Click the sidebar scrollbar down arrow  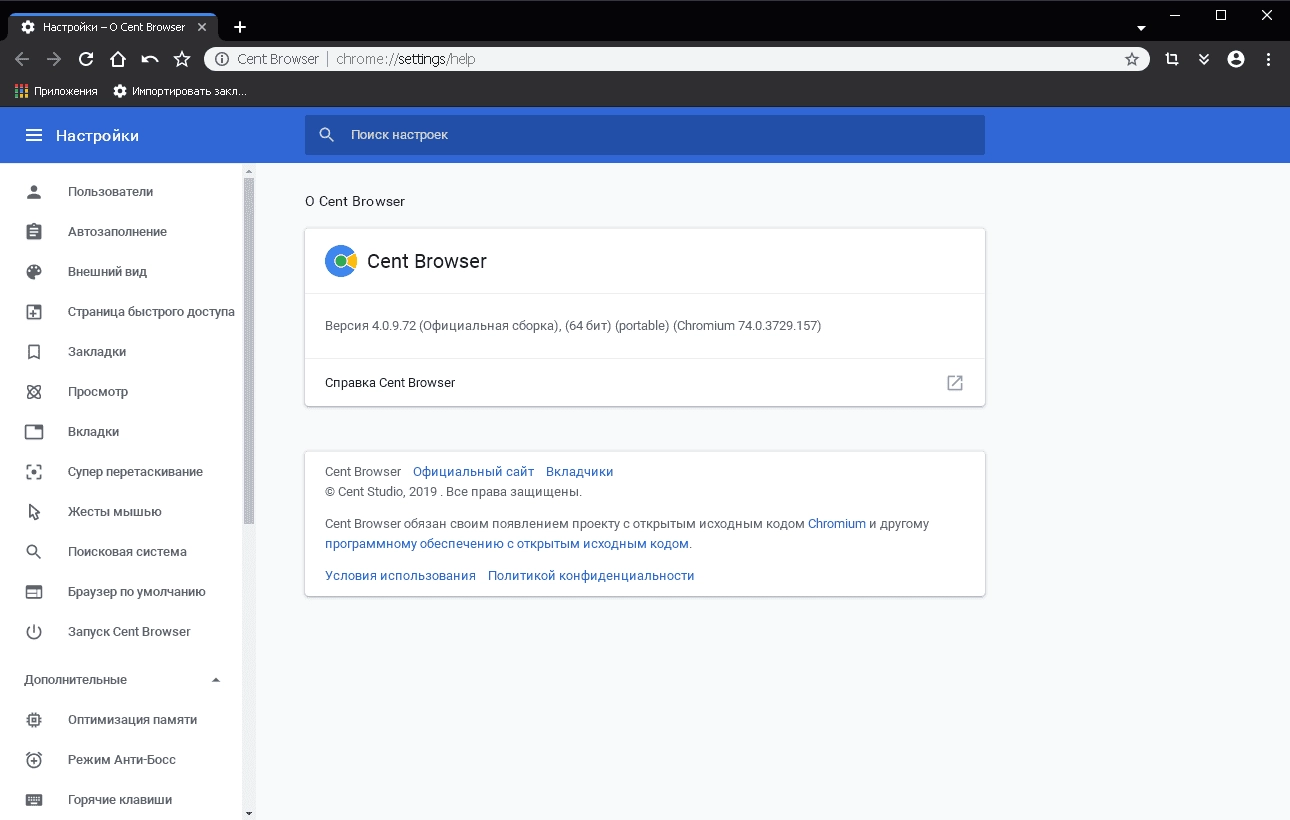pyautogui.click(x=249, y=813)
